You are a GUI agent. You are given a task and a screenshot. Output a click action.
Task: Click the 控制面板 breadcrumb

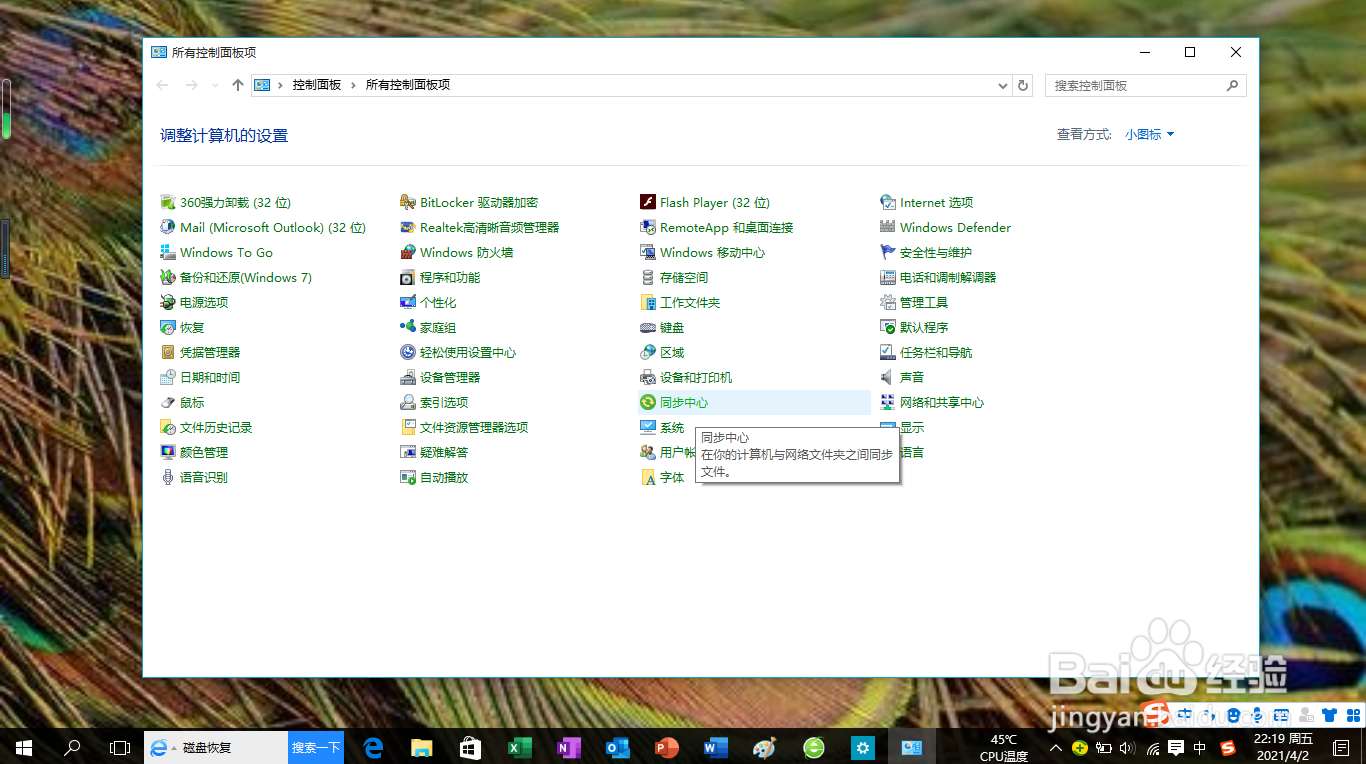(317, 85)
